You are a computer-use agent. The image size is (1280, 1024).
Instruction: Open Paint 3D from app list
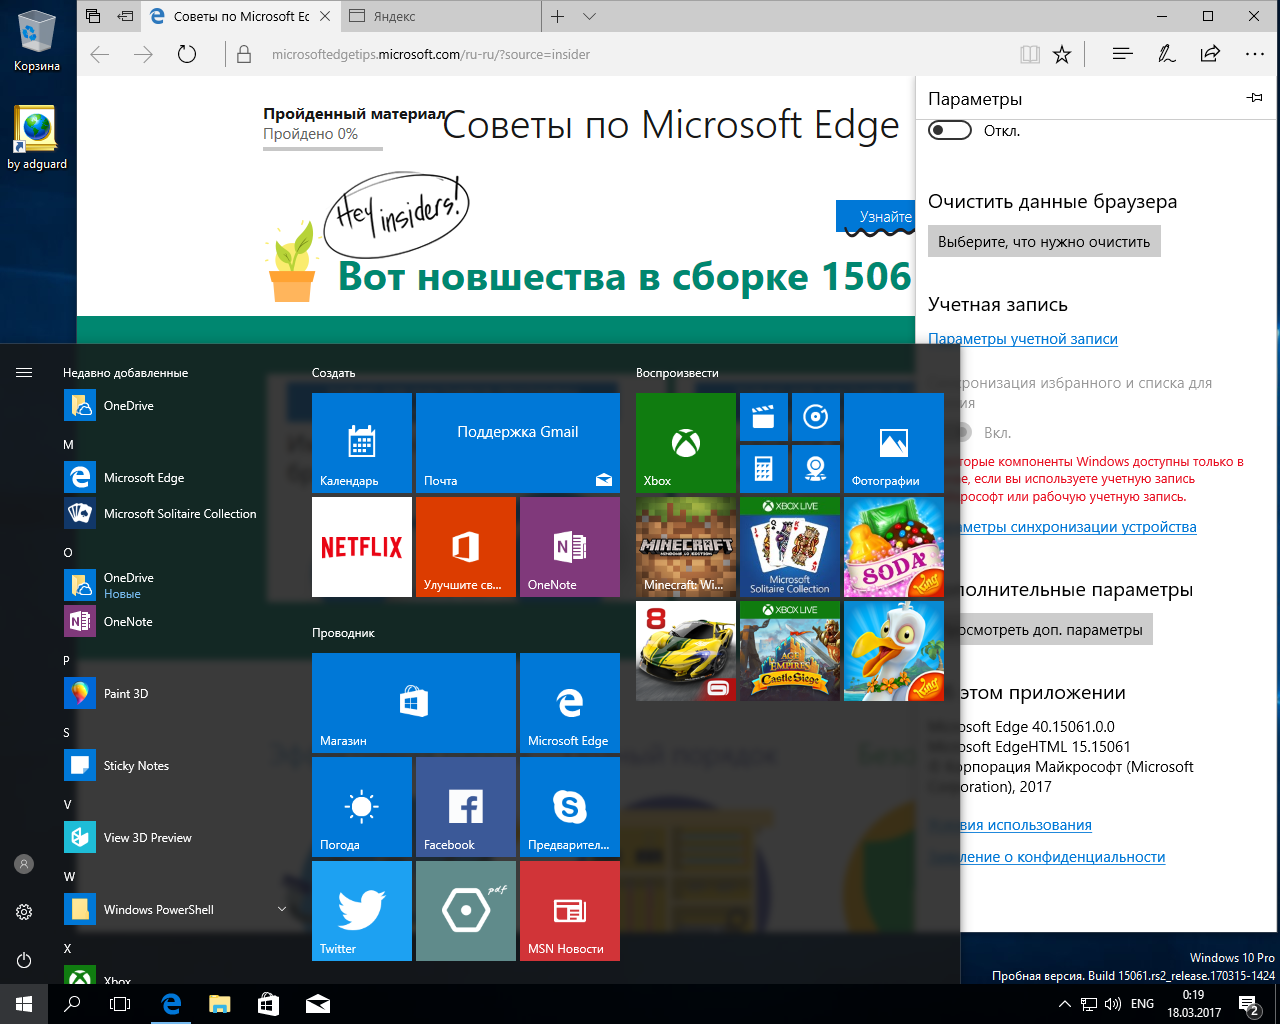(176, 694)
